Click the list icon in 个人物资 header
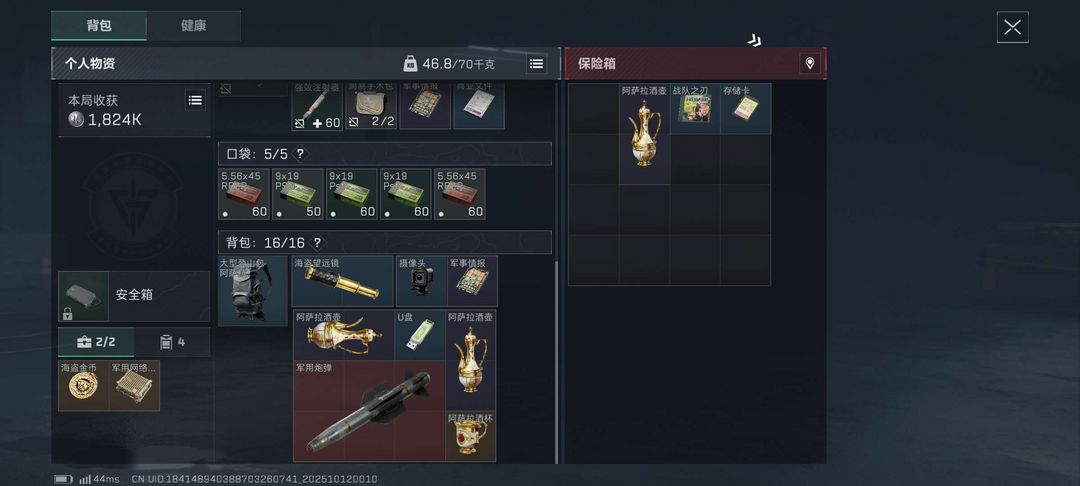 [537, 64]
